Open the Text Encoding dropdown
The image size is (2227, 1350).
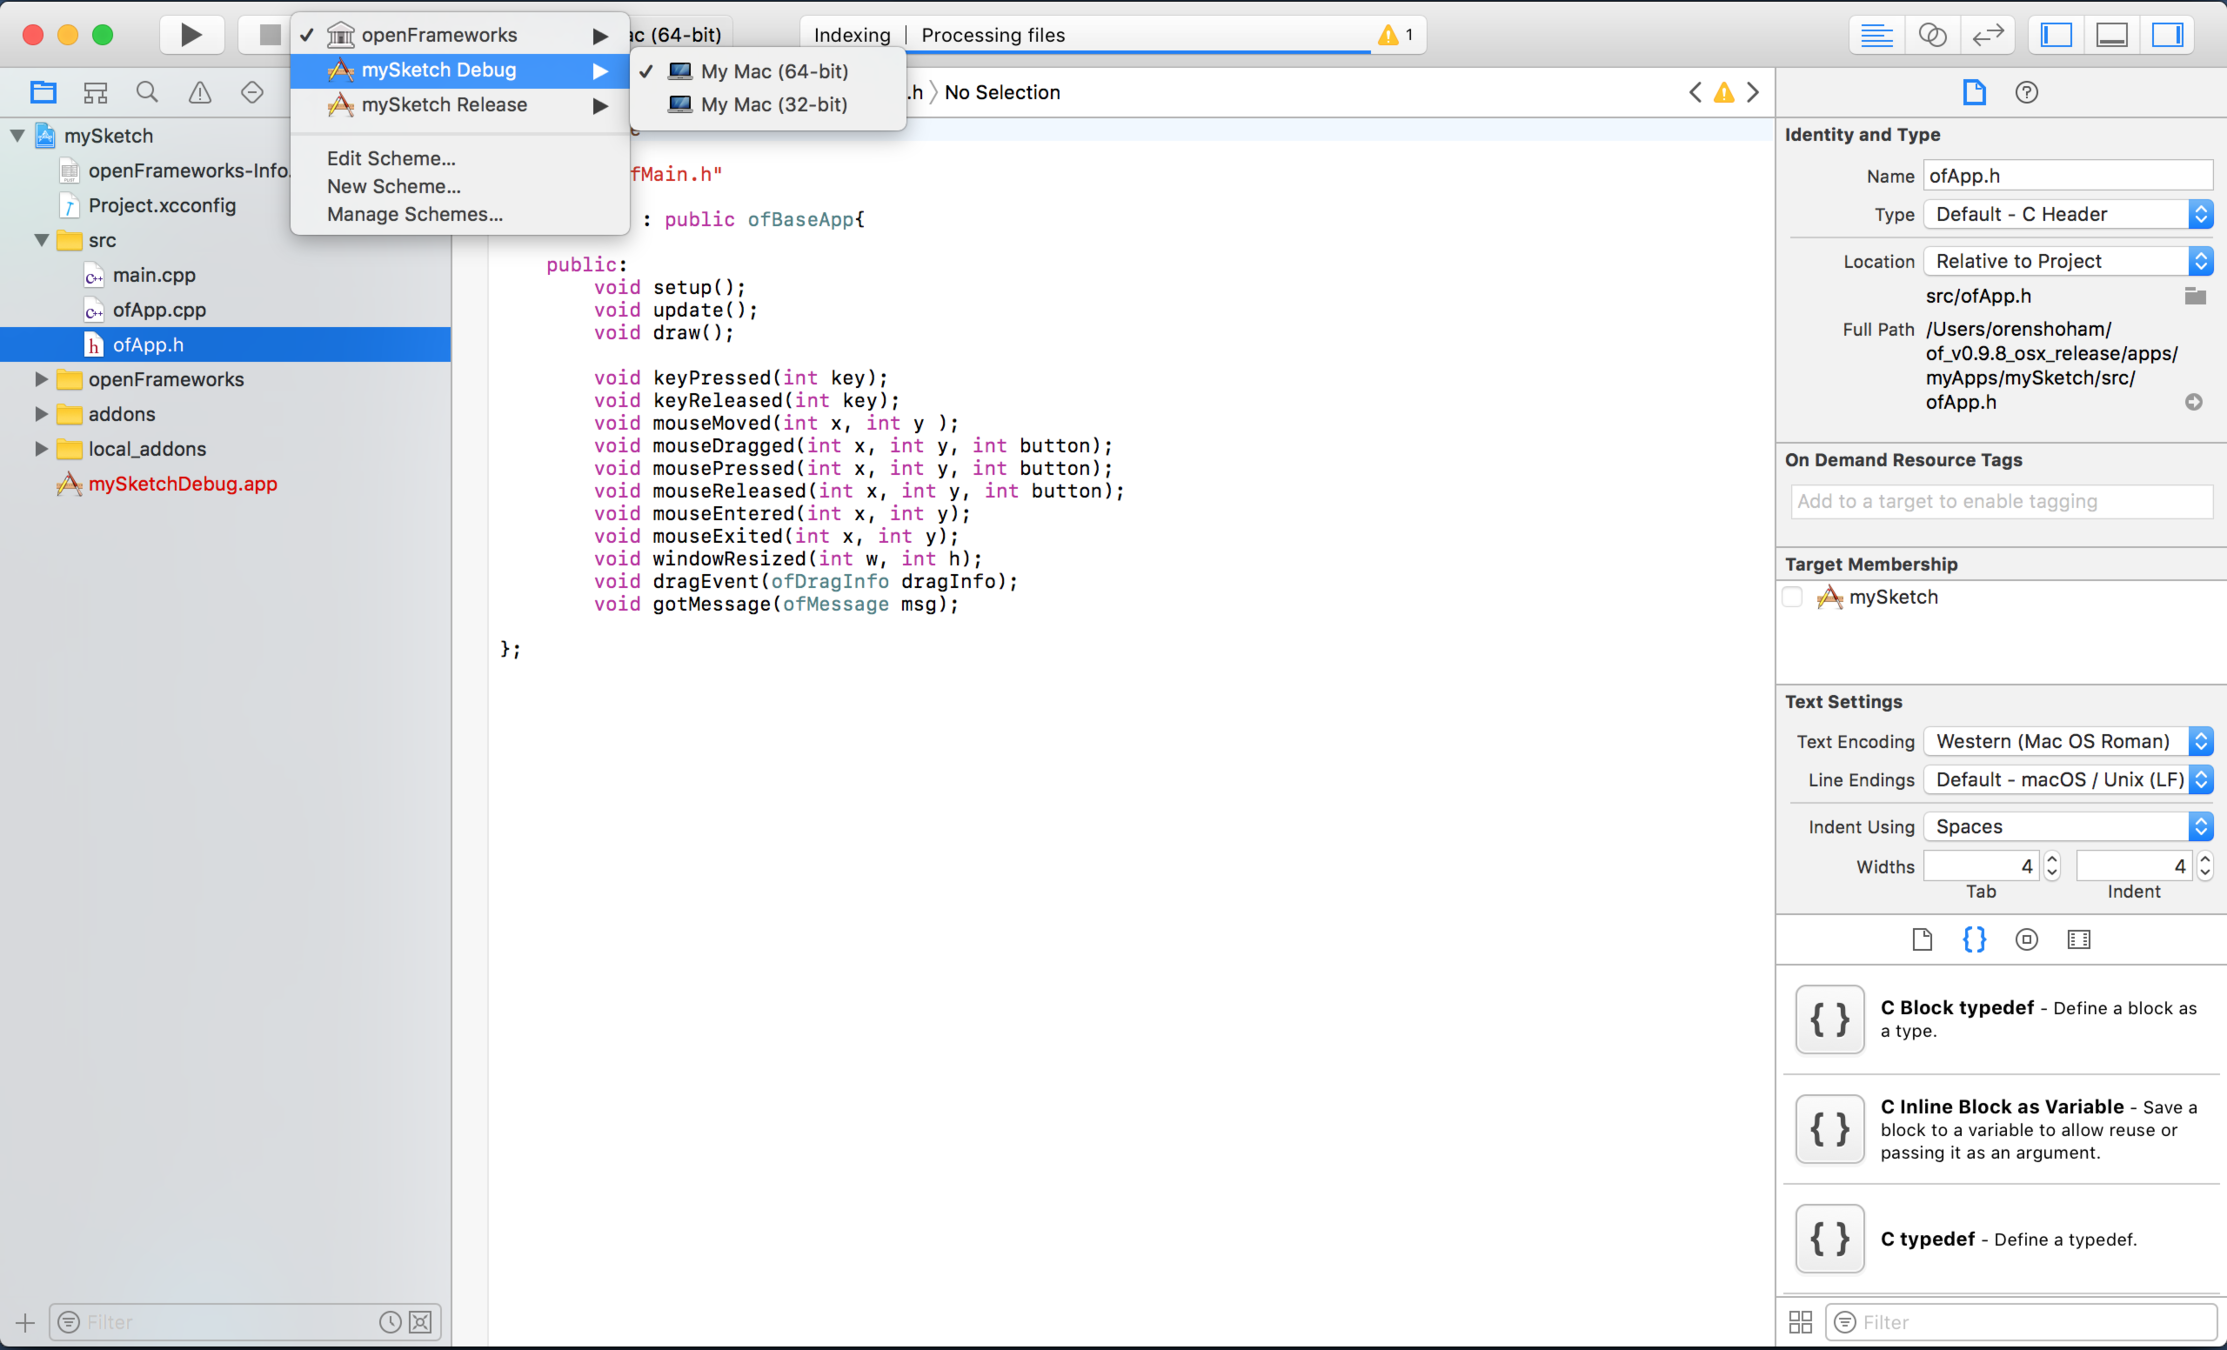(x=2067, y=741)
